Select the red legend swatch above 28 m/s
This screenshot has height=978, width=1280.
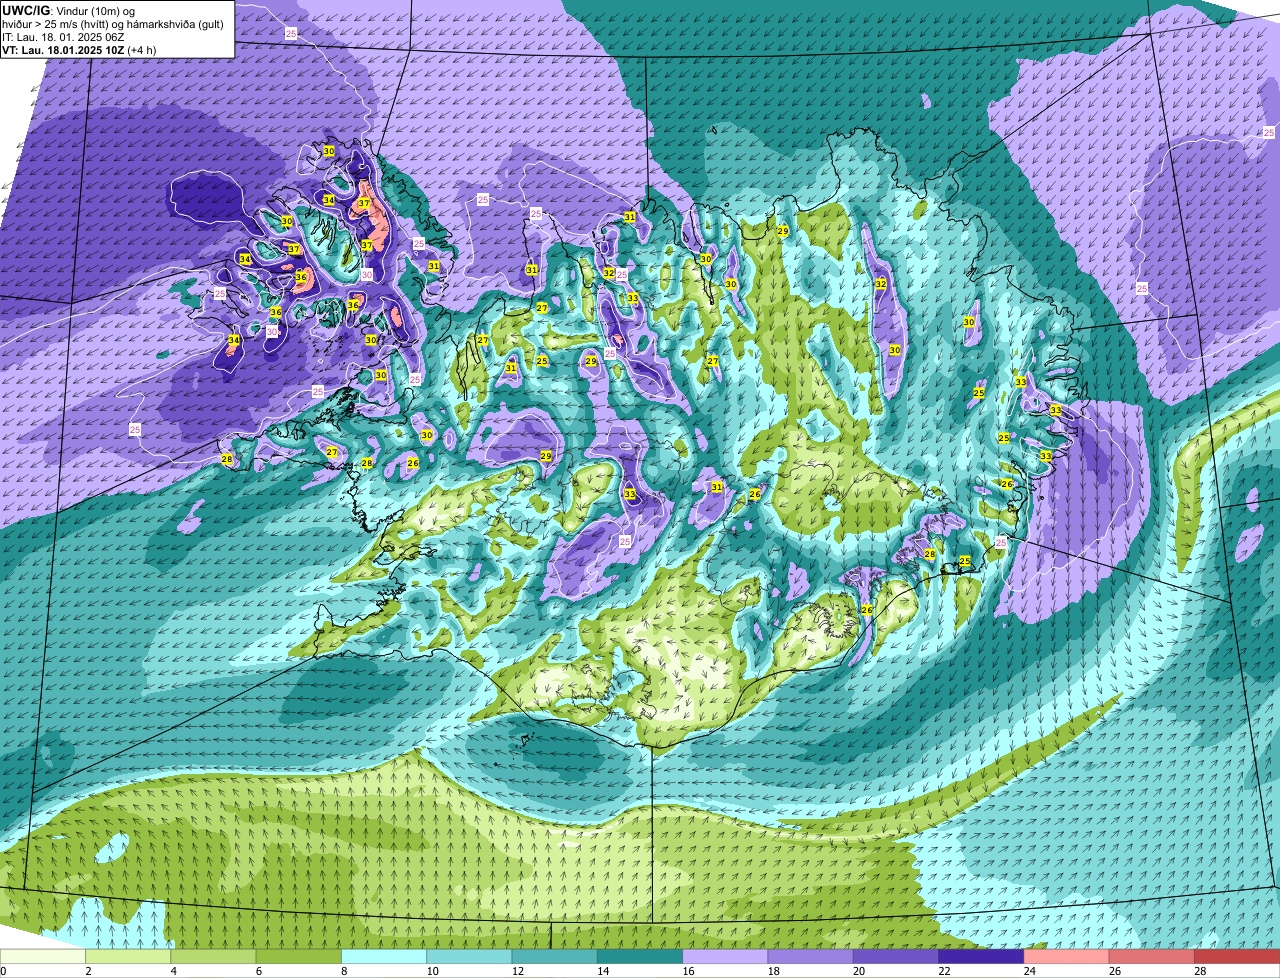pyautogui.click(x=1237, y=957)
